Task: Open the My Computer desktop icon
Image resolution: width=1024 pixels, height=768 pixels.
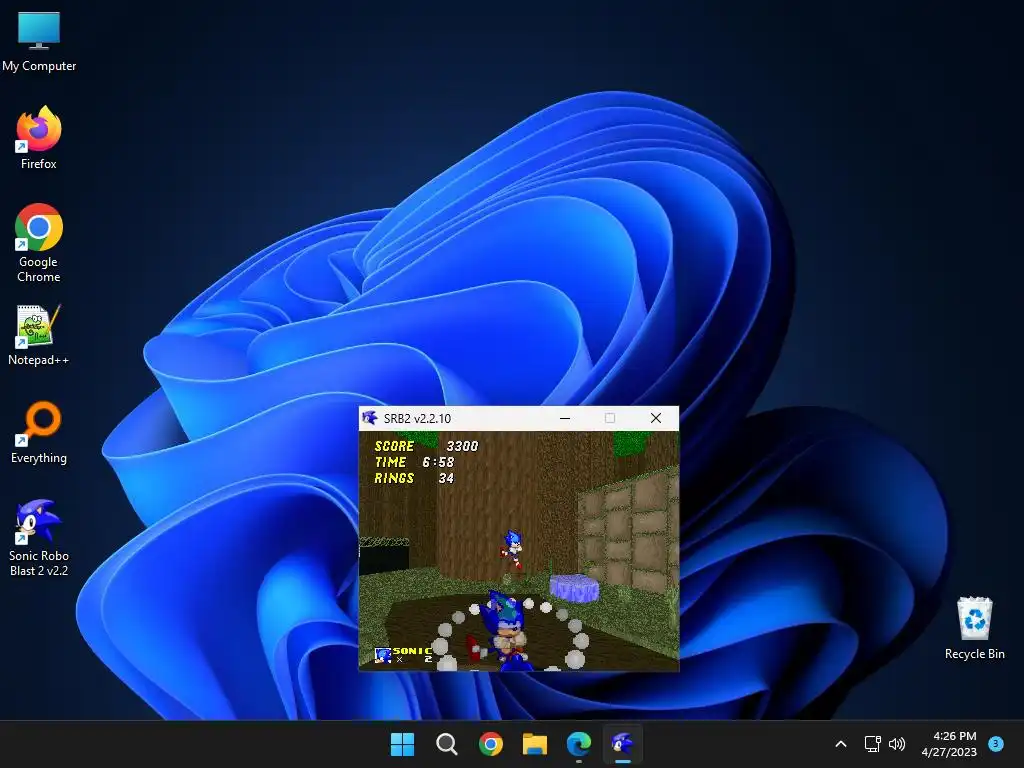Action: [x=39, y=41]
